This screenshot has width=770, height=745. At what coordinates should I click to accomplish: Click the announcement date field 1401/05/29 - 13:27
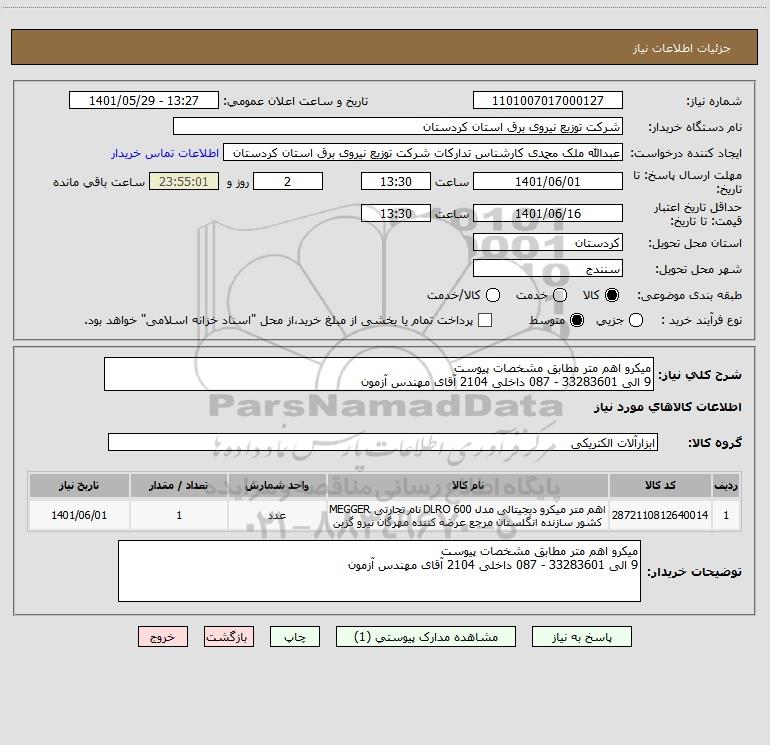tap(144, 101)
